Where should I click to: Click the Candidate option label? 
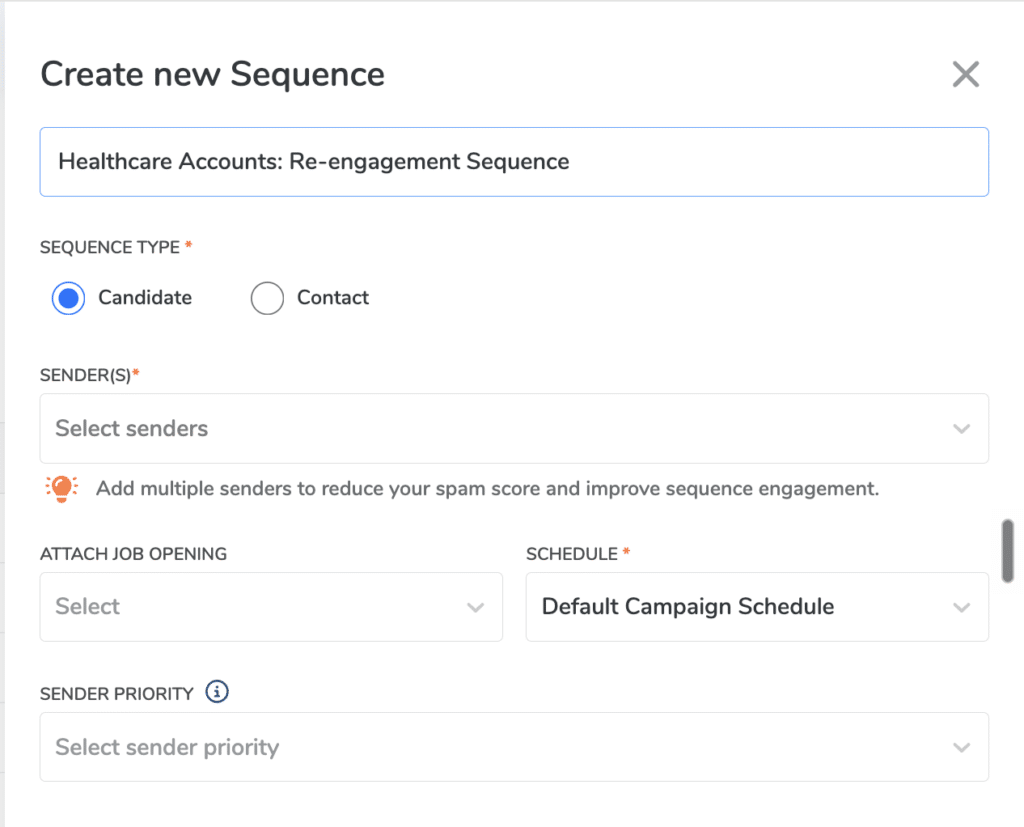click(145, 297)
